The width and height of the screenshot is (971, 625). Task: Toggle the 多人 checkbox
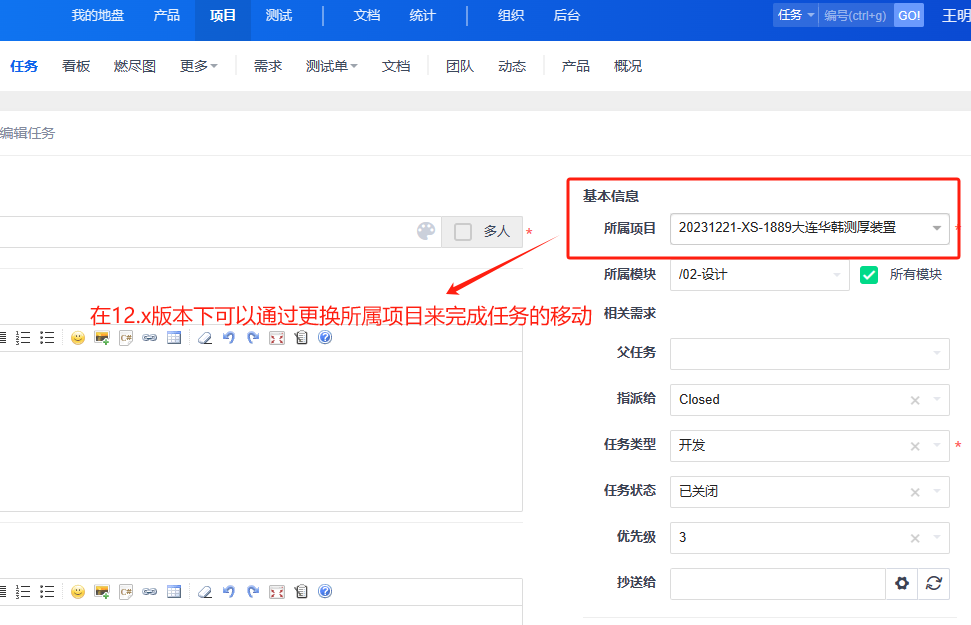463,232
